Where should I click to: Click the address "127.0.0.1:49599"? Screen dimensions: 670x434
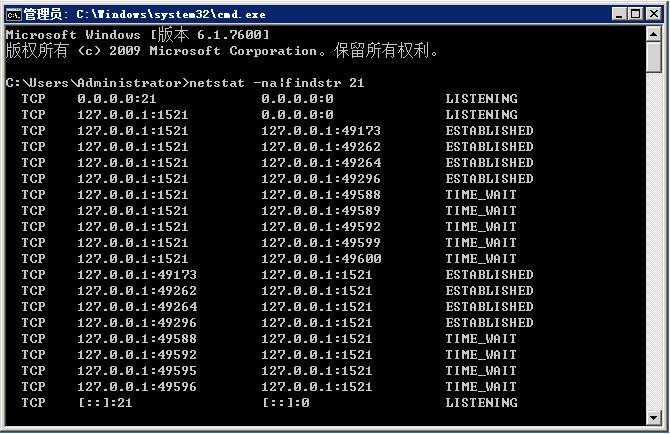click(321, 243)
